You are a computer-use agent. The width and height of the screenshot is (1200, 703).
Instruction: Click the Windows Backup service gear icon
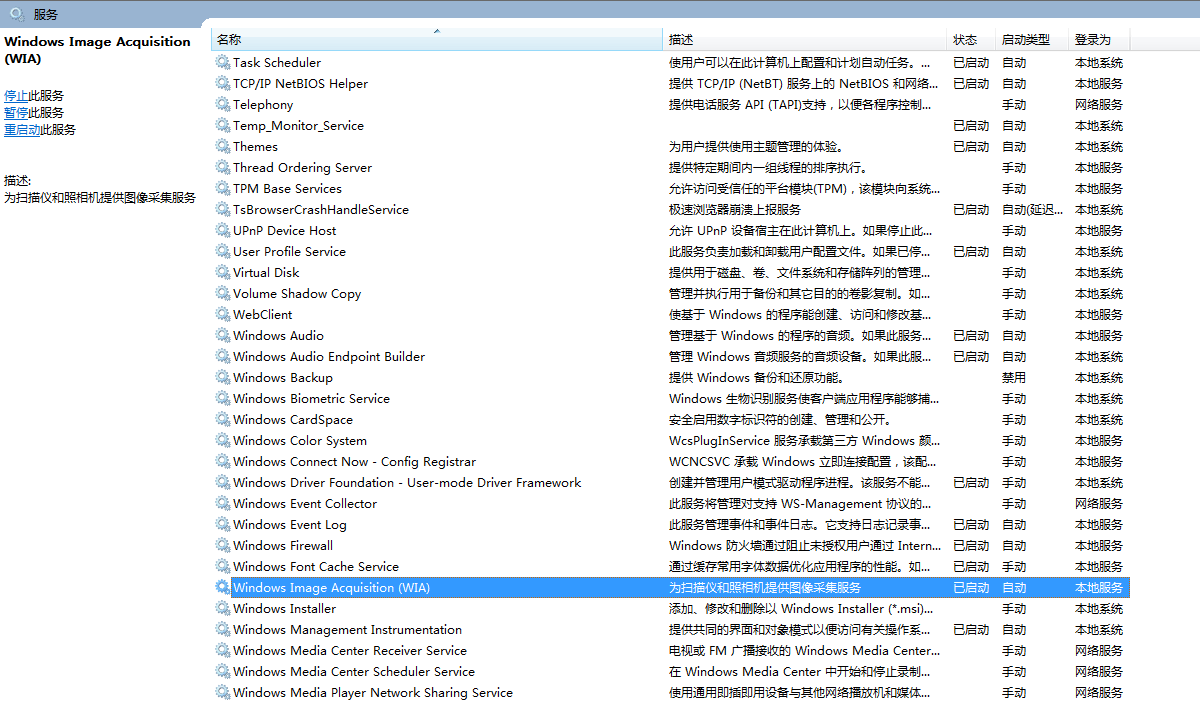point(222,377)
